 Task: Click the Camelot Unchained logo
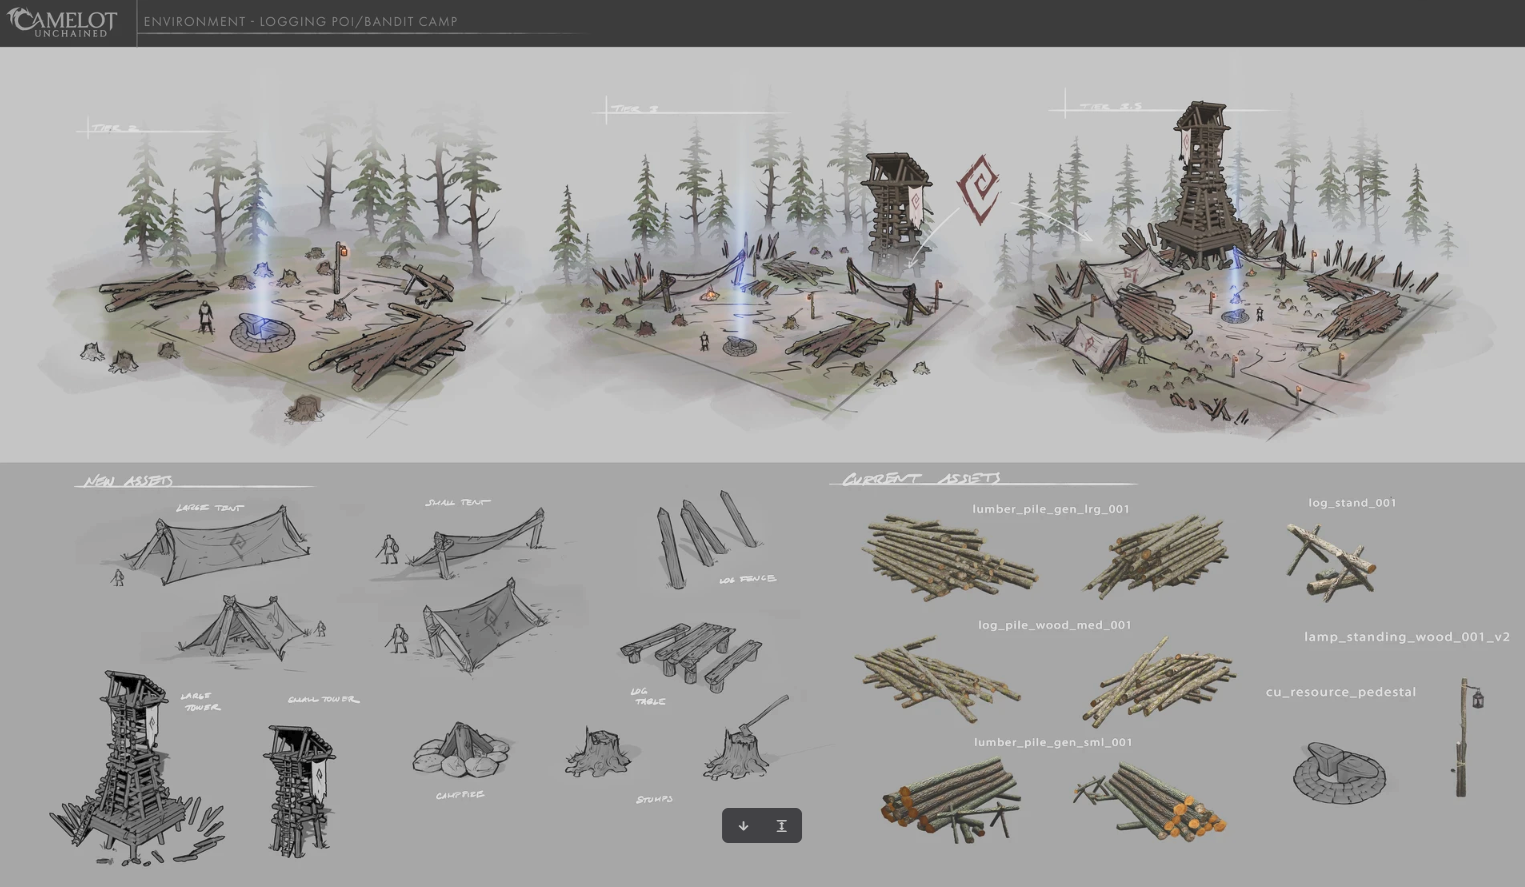[62, 22]
